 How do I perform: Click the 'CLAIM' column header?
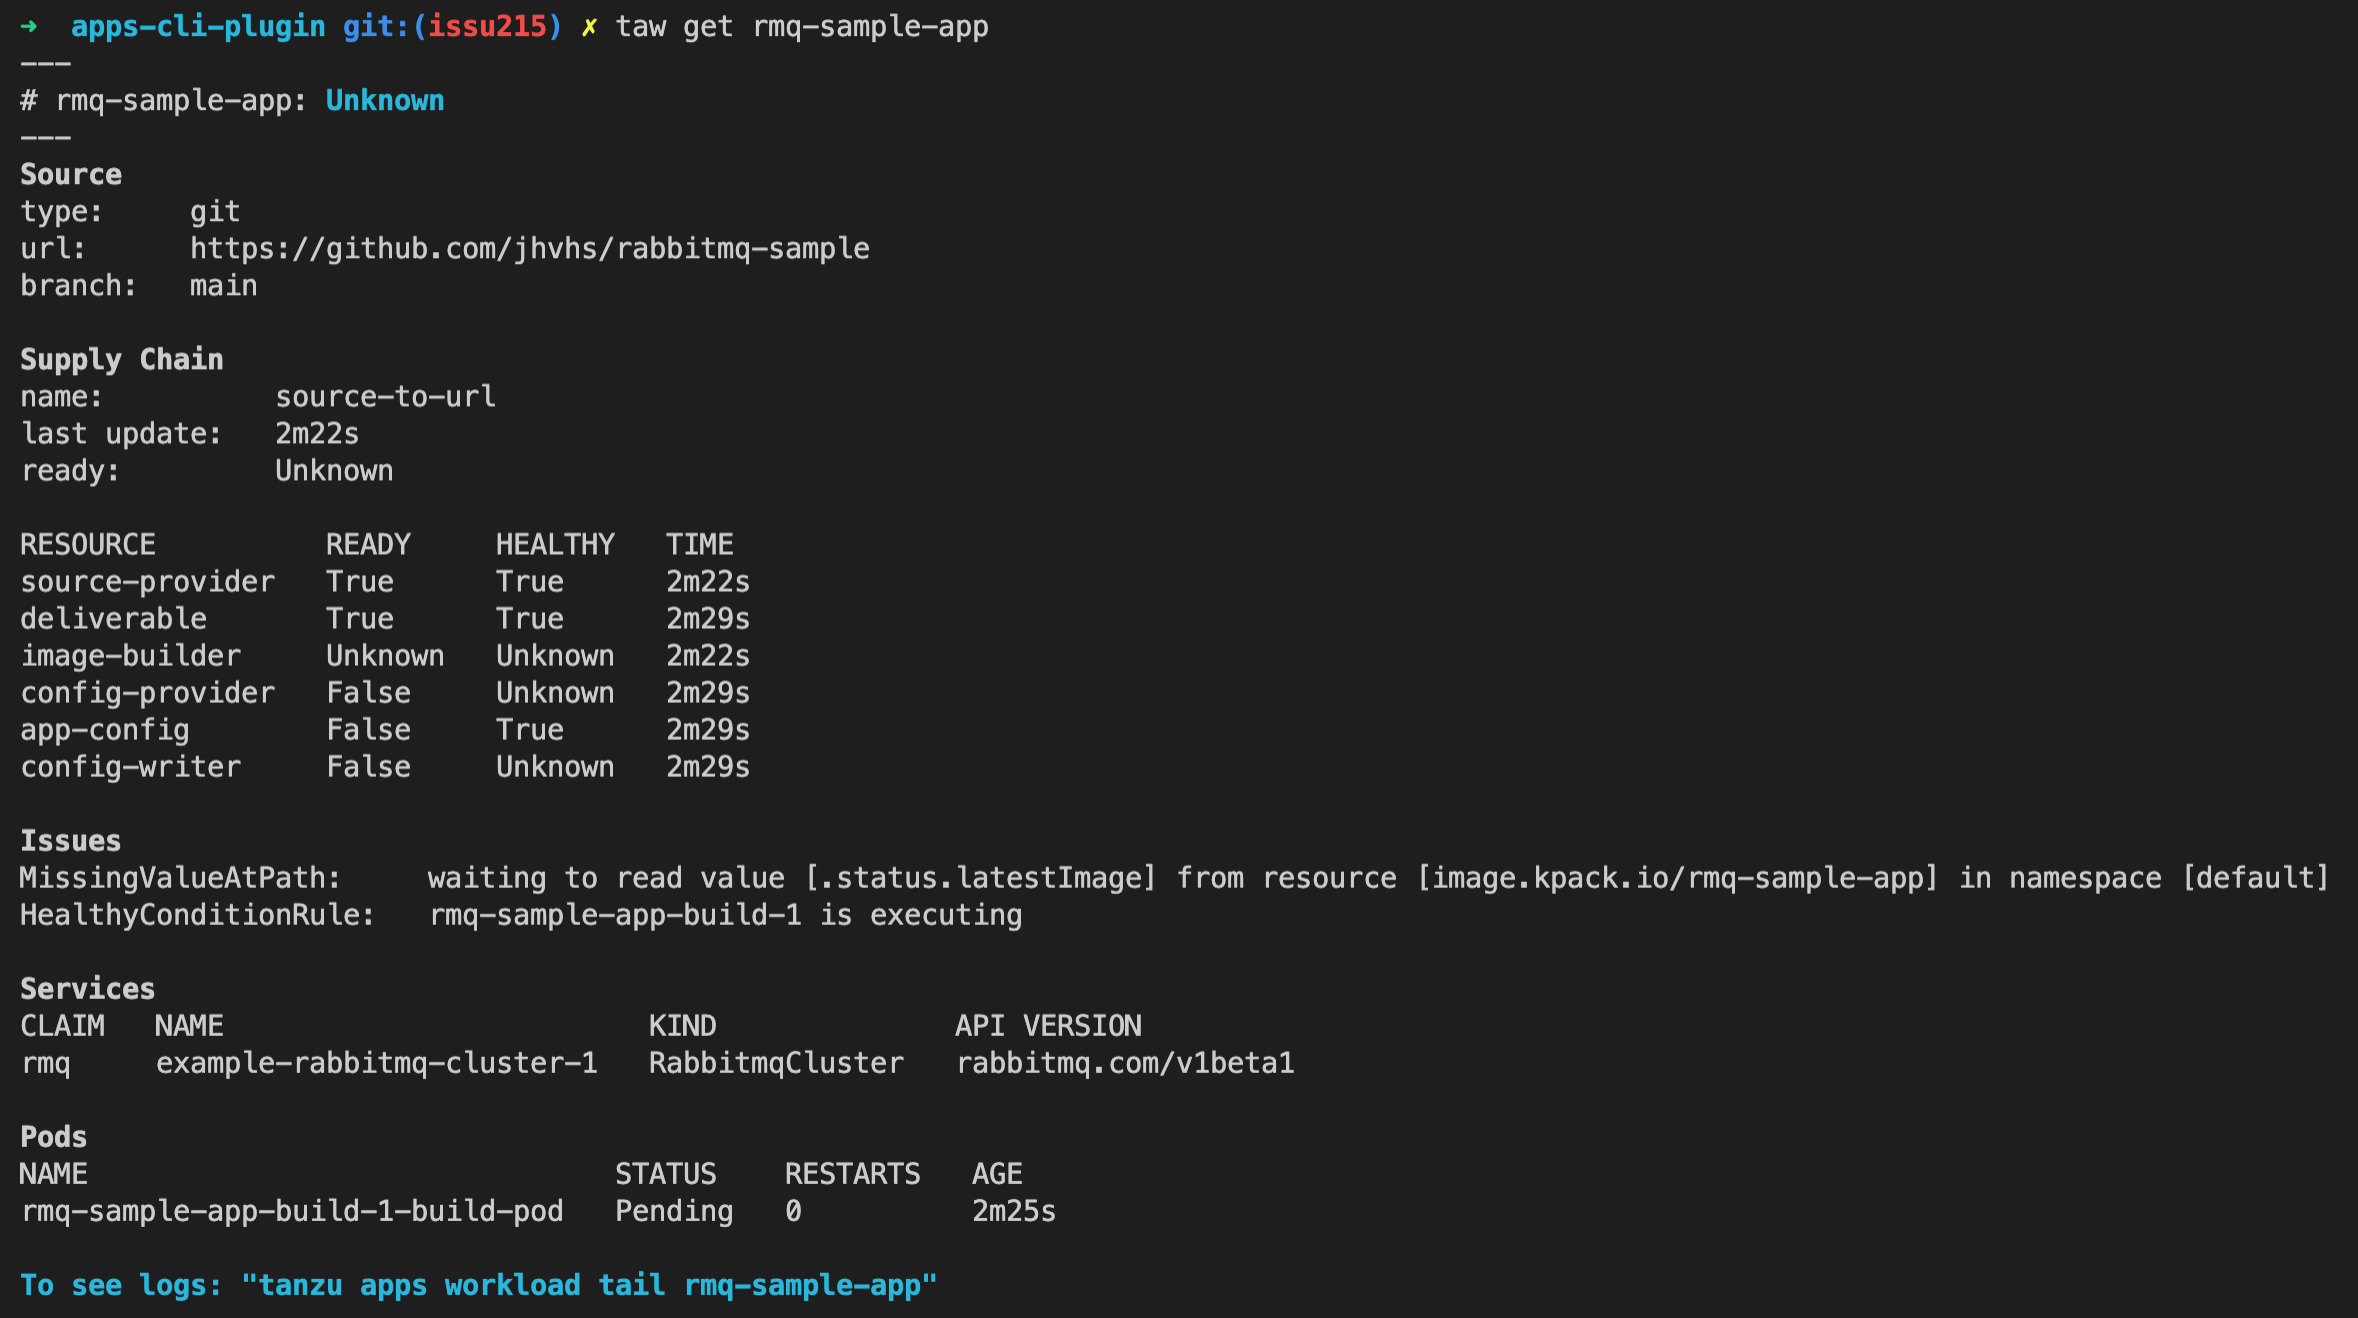tap(62, 1026)
